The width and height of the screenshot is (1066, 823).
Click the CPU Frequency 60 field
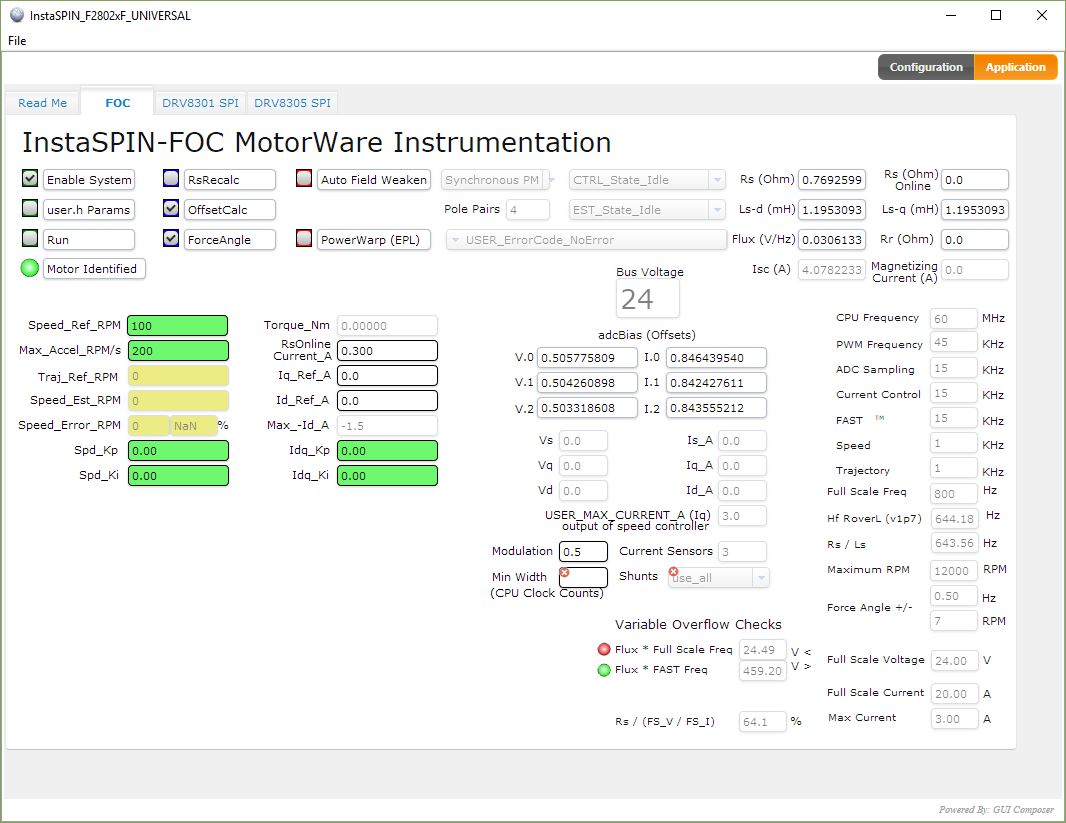(x=953, y=319)
